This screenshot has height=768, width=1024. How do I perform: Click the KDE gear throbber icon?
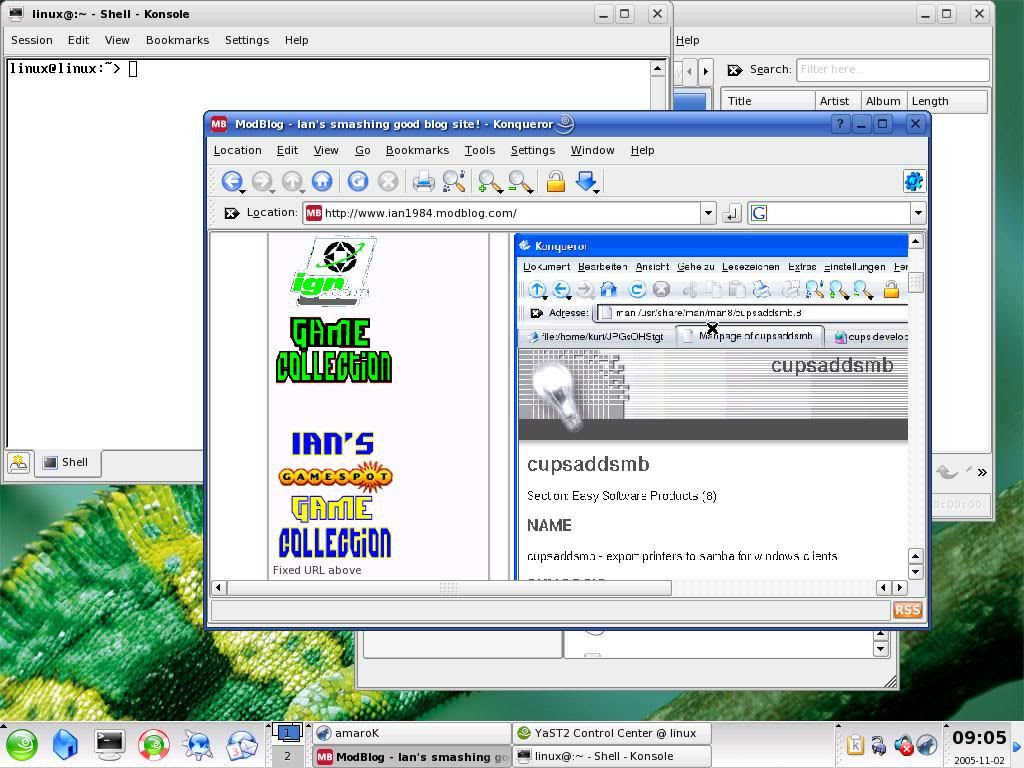(x=914, y=181)
